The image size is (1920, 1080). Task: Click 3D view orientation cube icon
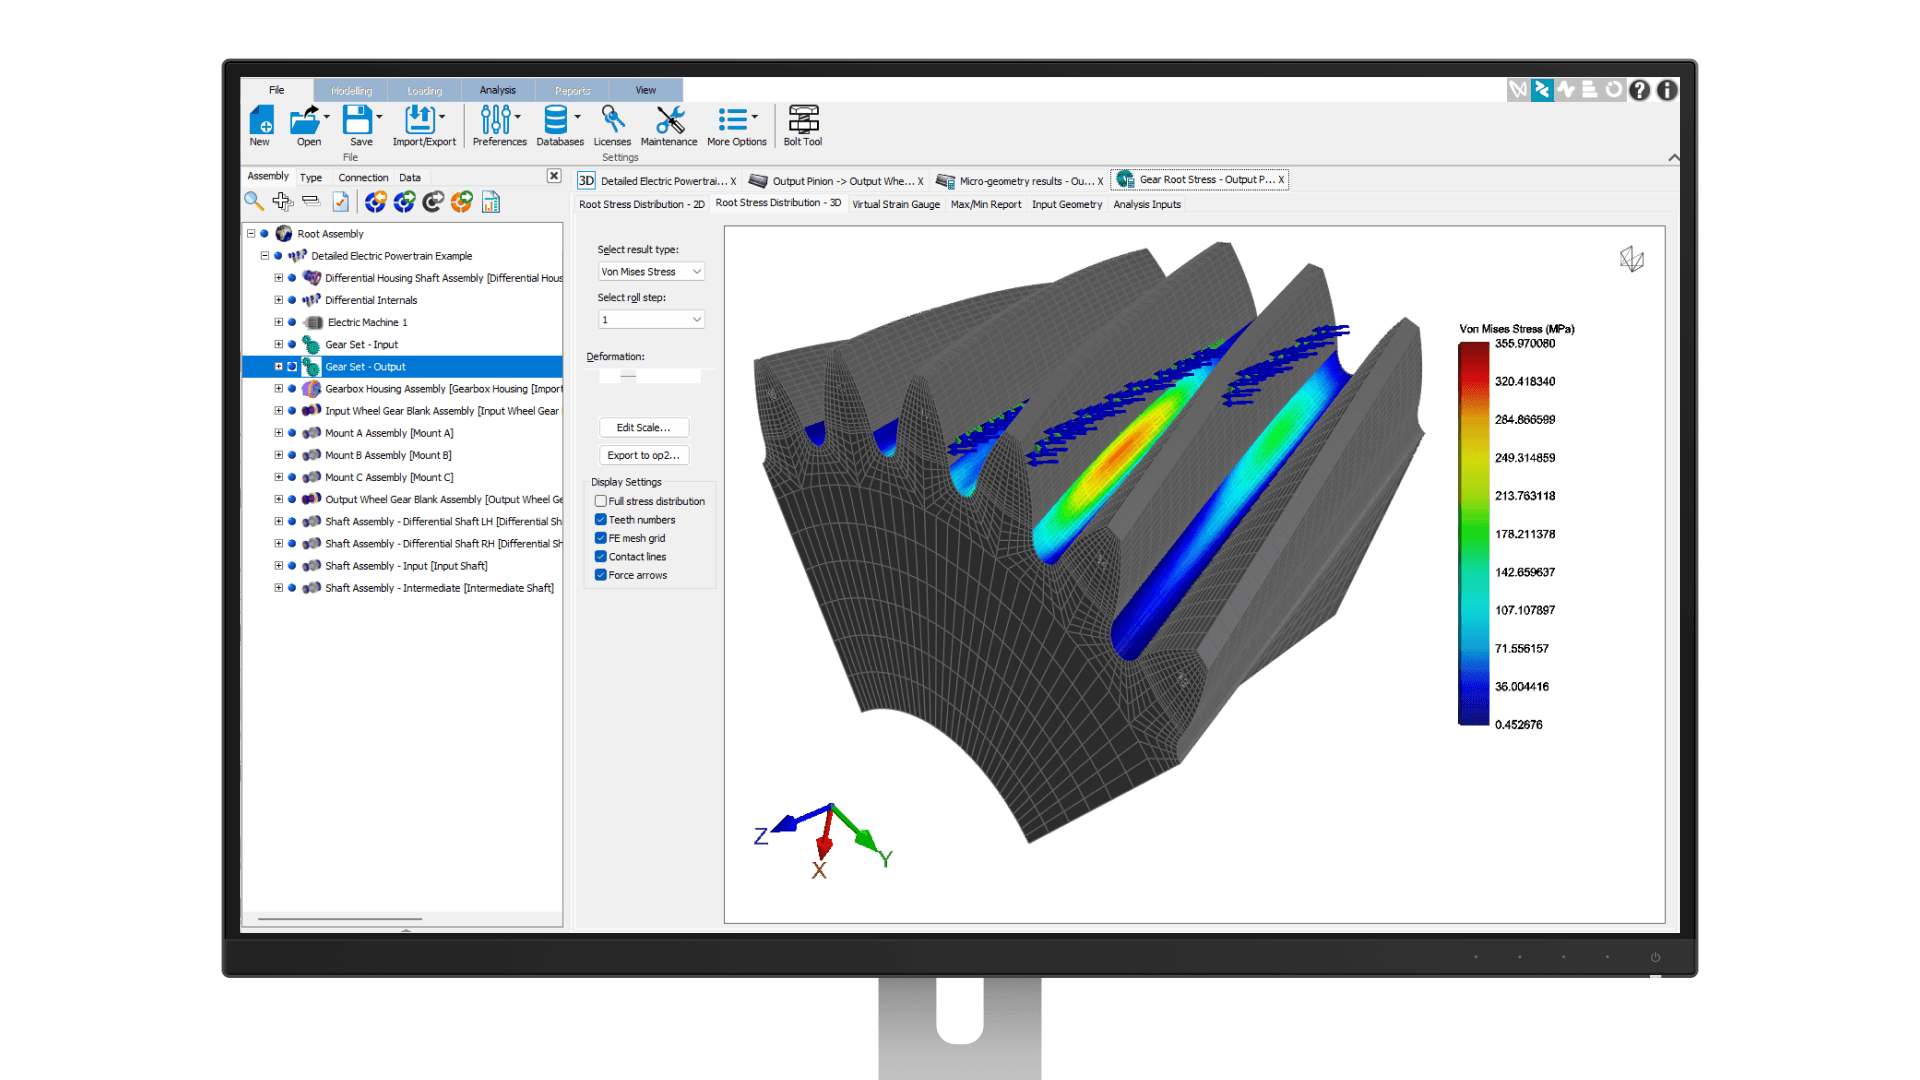coord(1631,260)
